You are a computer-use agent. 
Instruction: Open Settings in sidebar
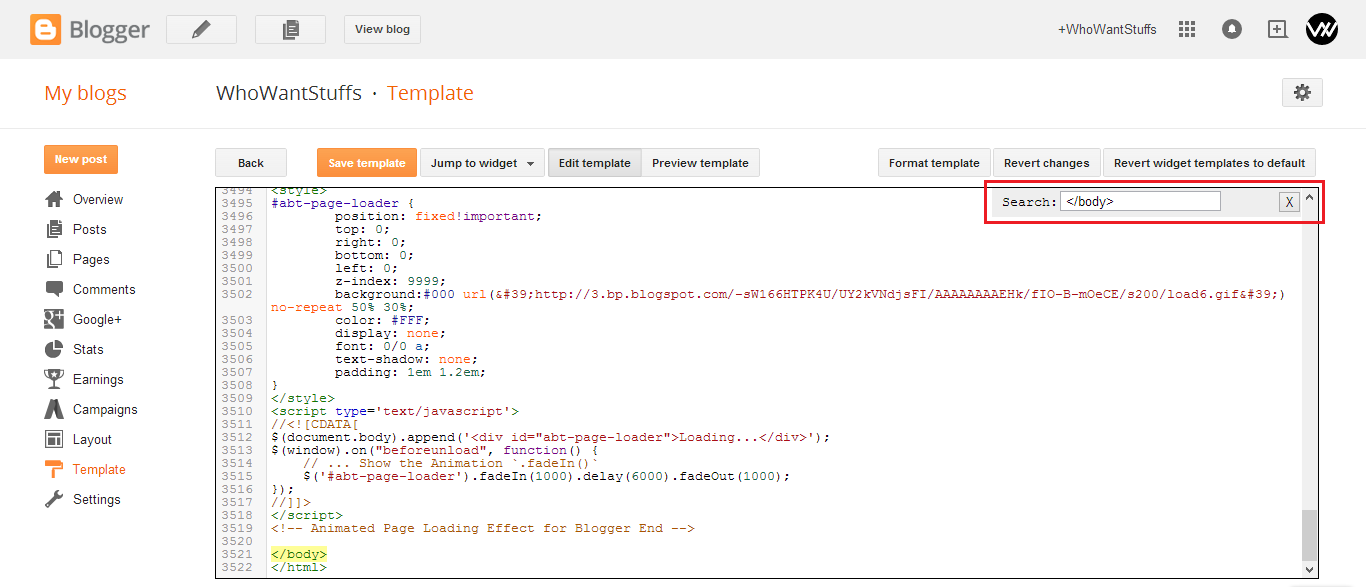[x=96, y=499]
